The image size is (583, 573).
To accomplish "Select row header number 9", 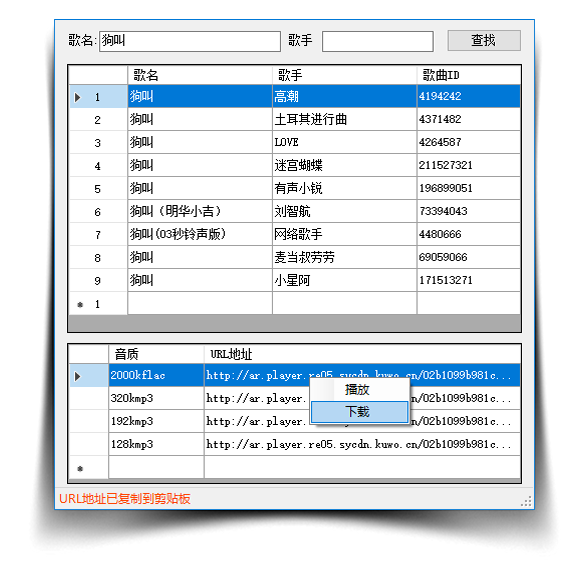I will click(98, 280).
